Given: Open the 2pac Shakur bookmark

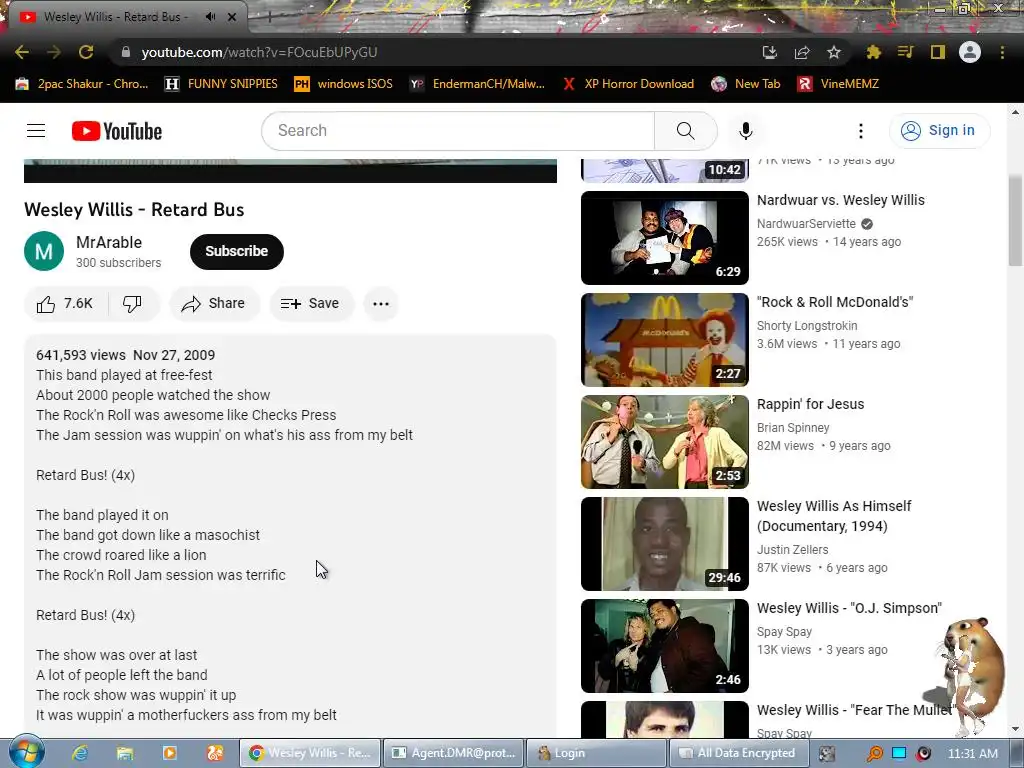Looking at the screenshot, I should pyautogui.click(x=82, y=84).
